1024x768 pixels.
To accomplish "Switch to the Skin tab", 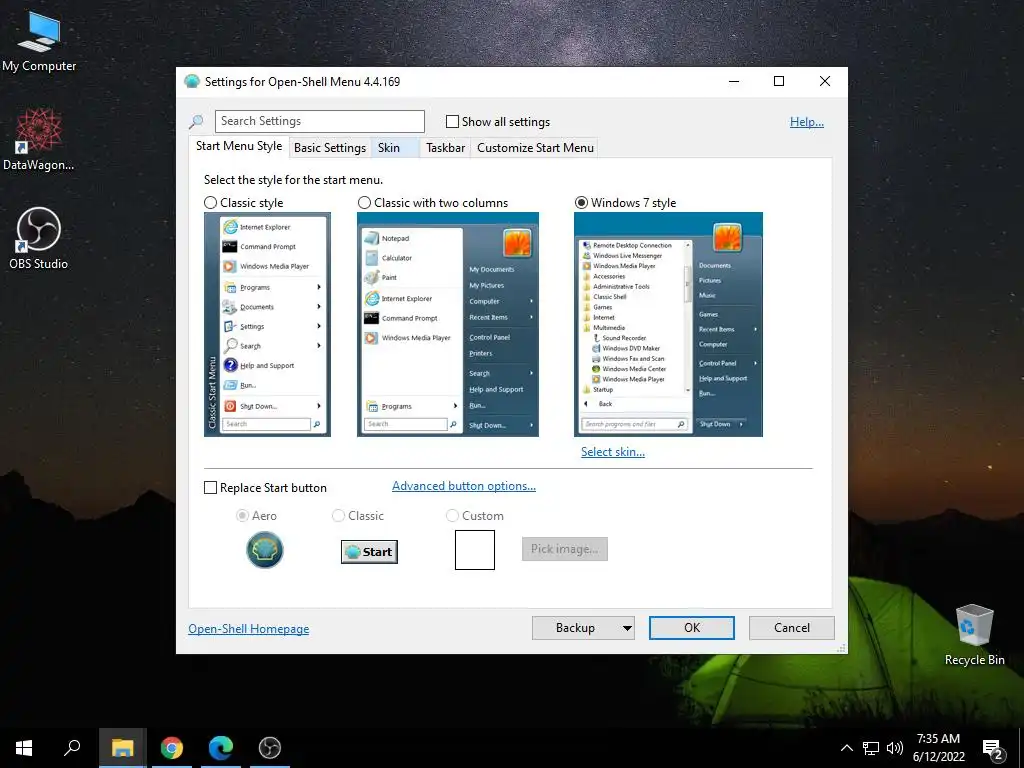I will pyautogui.click(x=394, y=148).
